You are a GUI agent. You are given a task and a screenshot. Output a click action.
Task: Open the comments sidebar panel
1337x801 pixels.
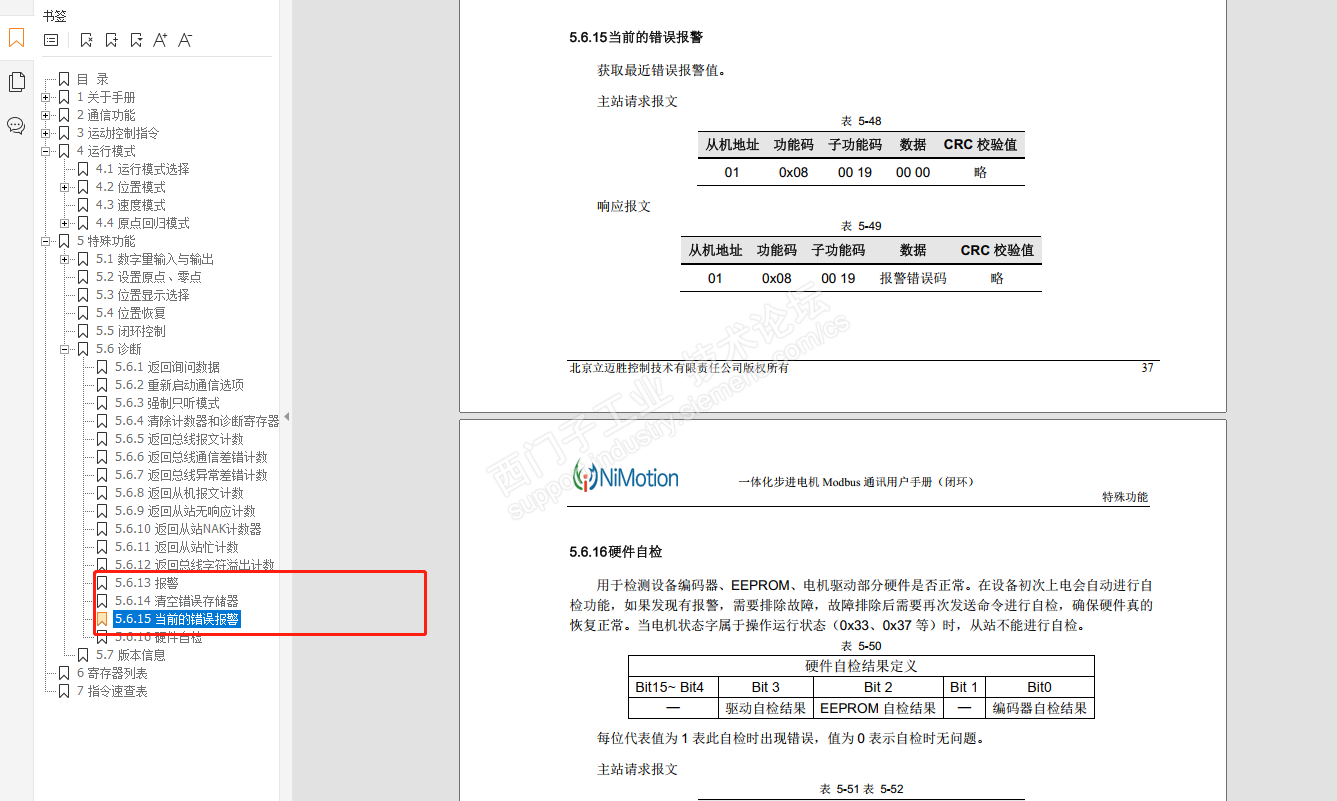(16, 125)
